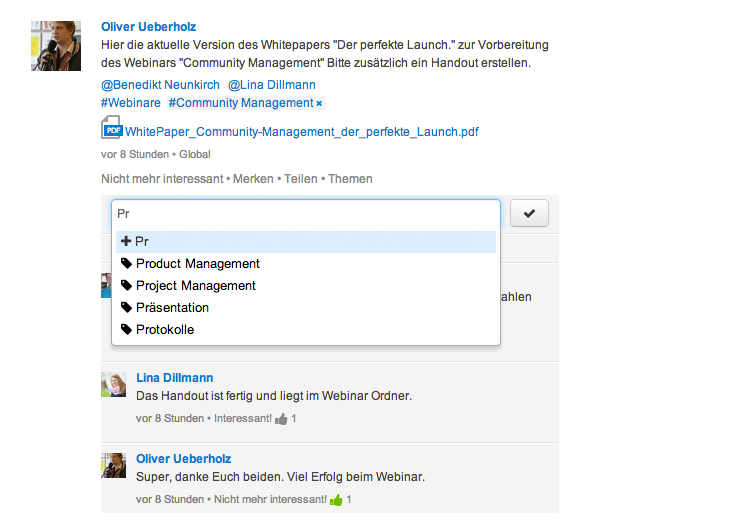Remove the Community Management tag
Screen dimensions: 750x528
point(319,104)
